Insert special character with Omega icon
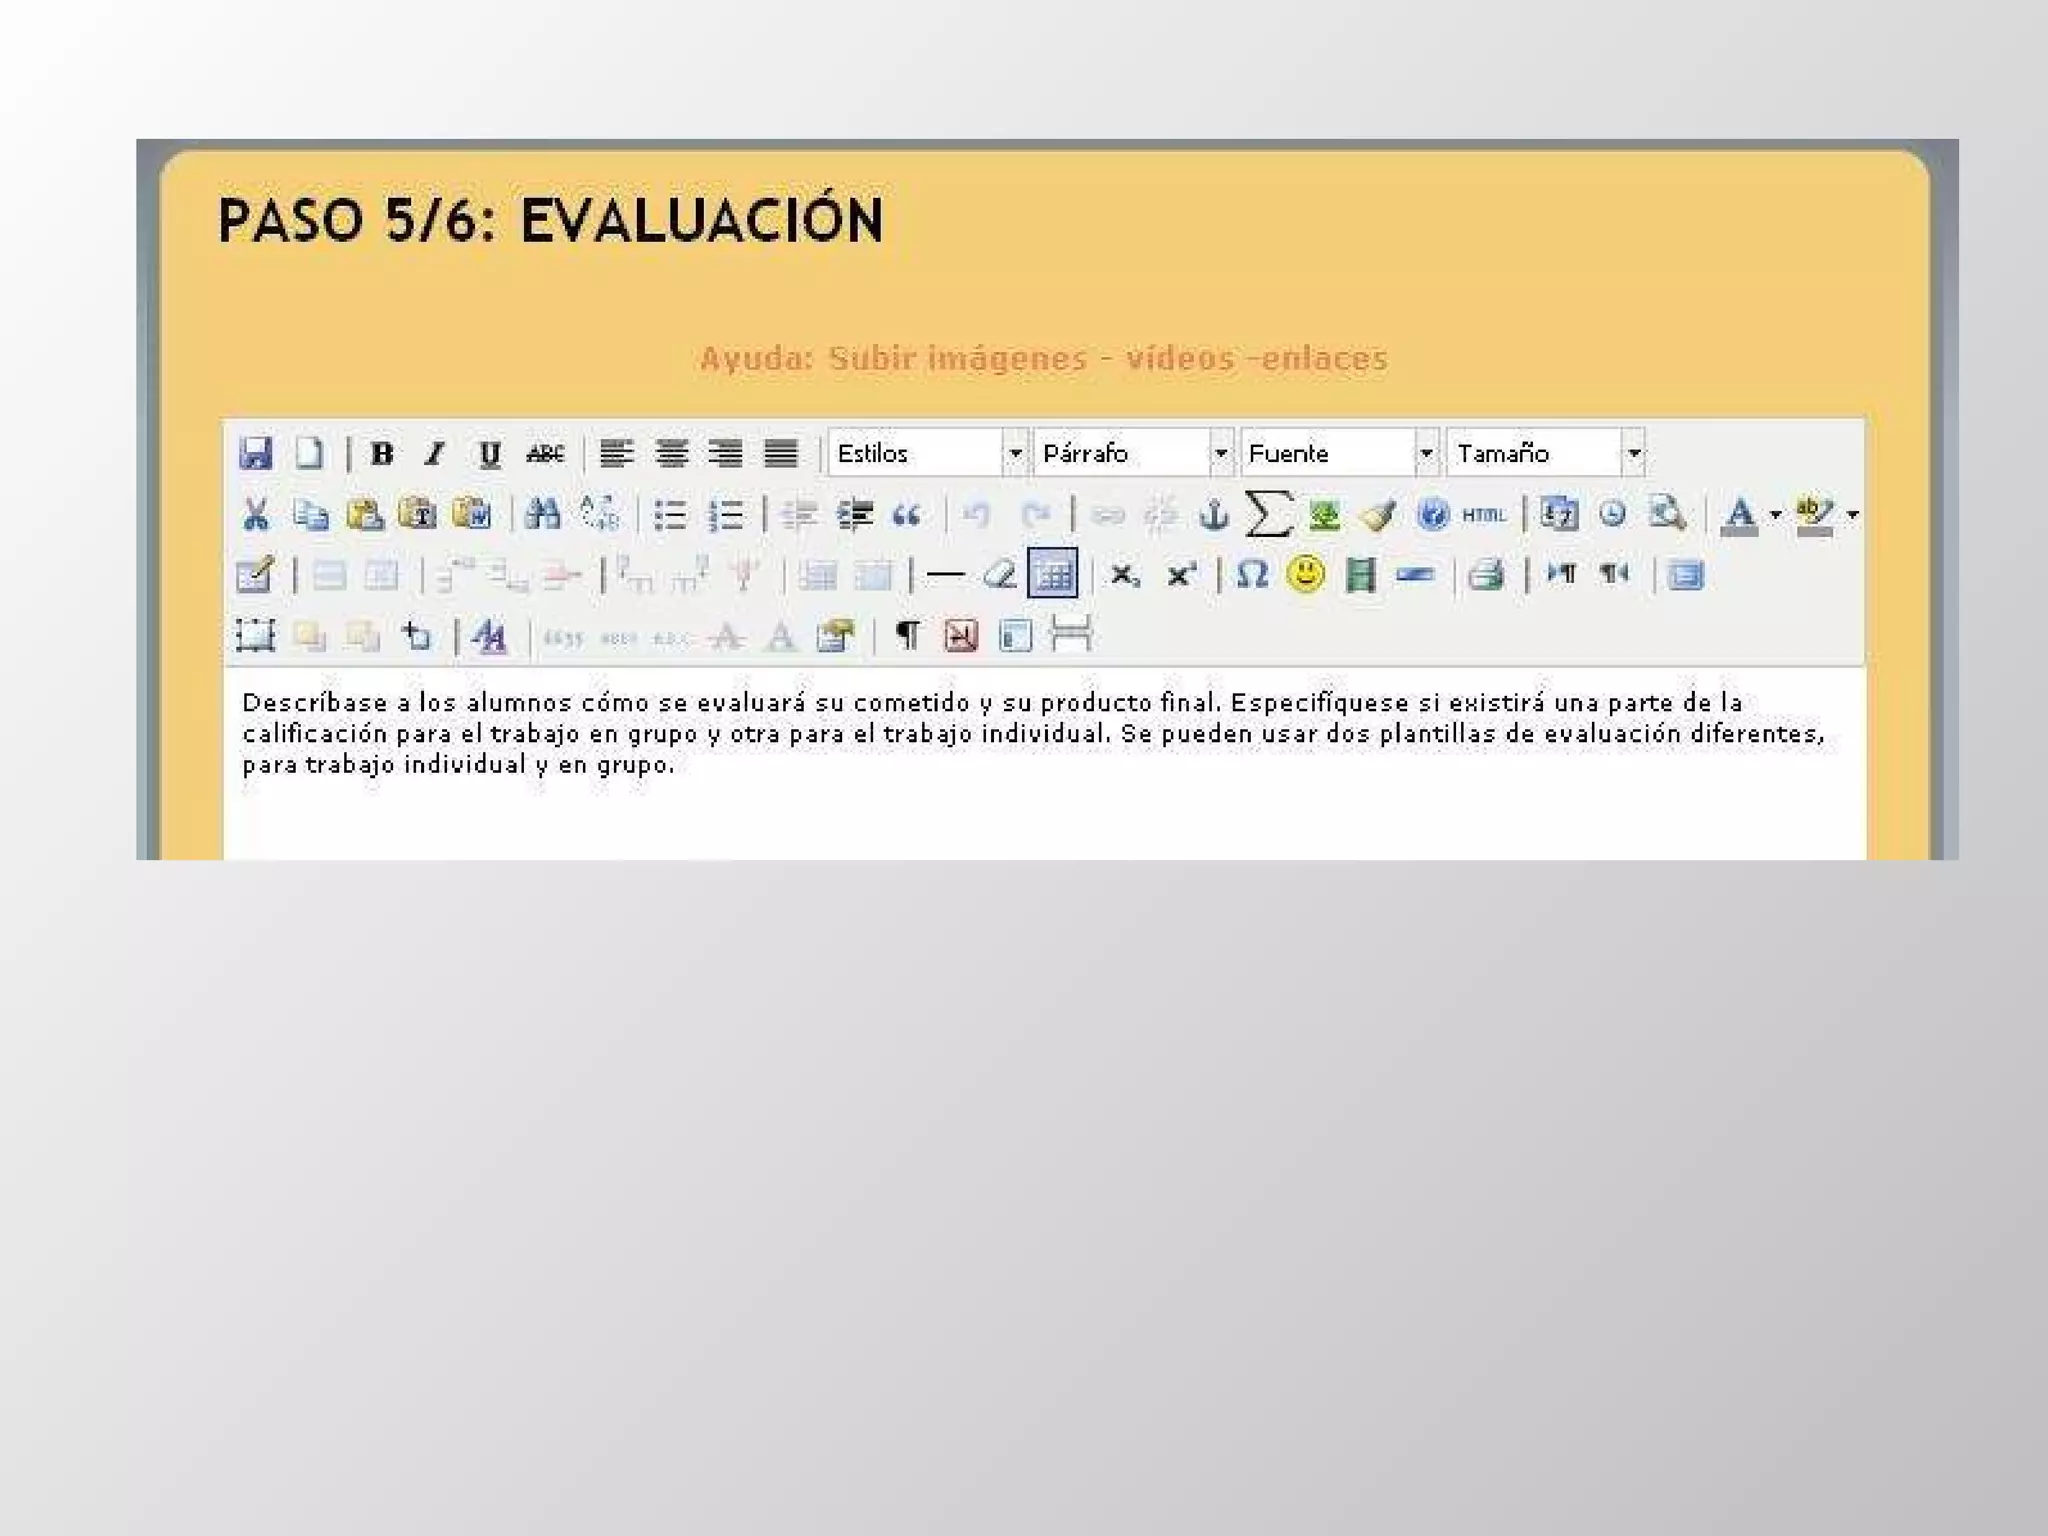The width and height of the screenshot is (2048, 1536). click(x=1251, y=575)
